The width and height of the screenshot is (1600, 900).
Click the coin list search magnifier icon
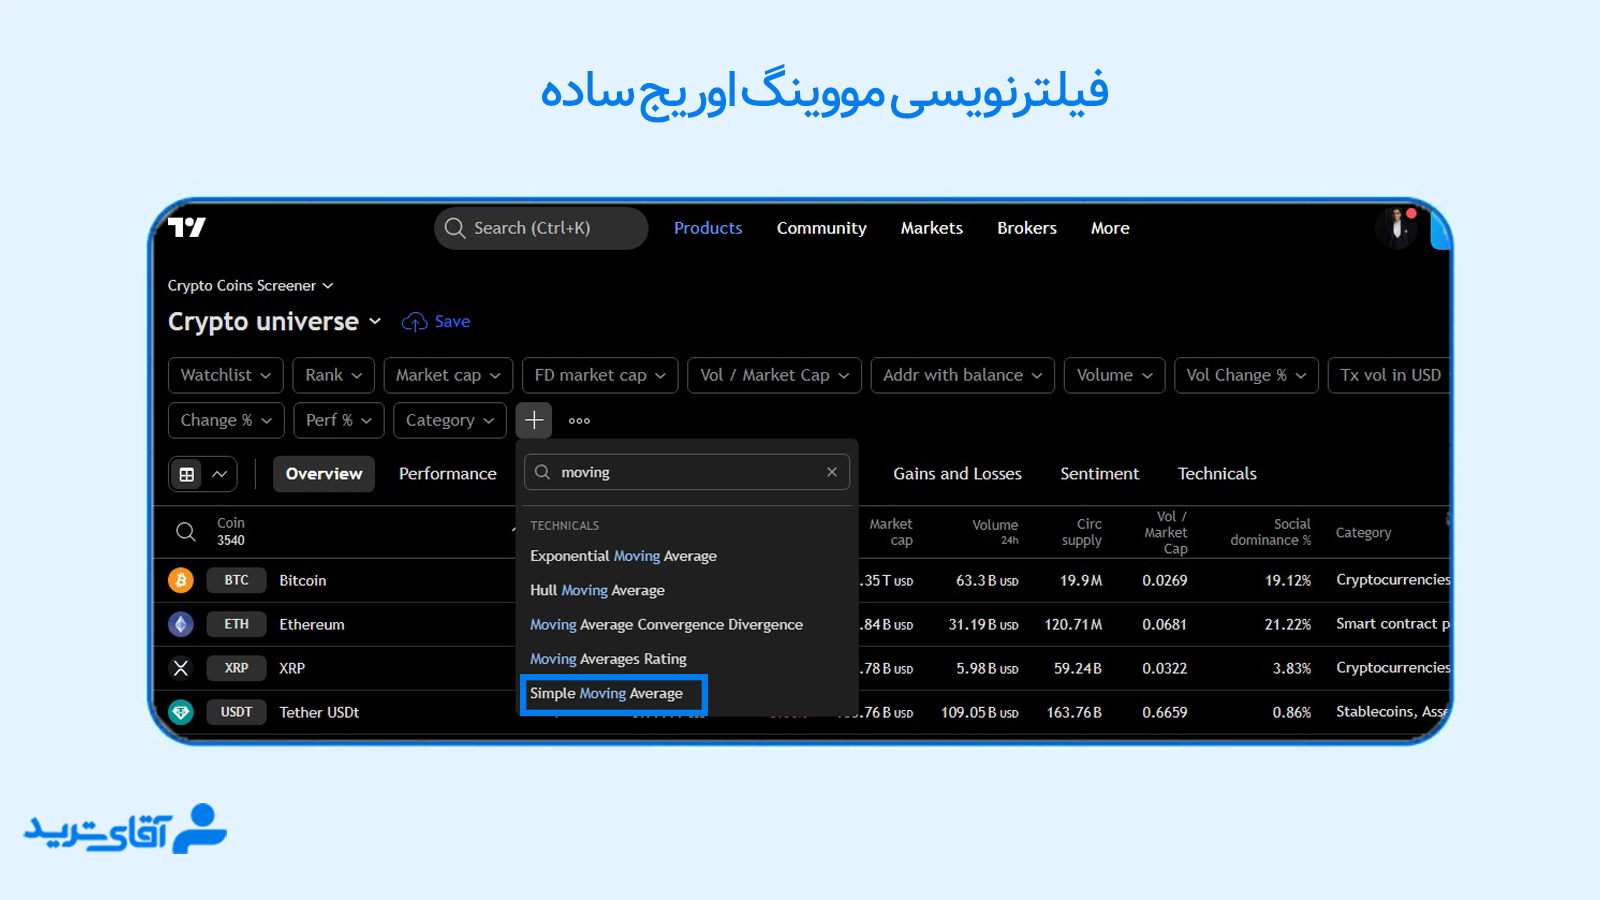point(186,531)
